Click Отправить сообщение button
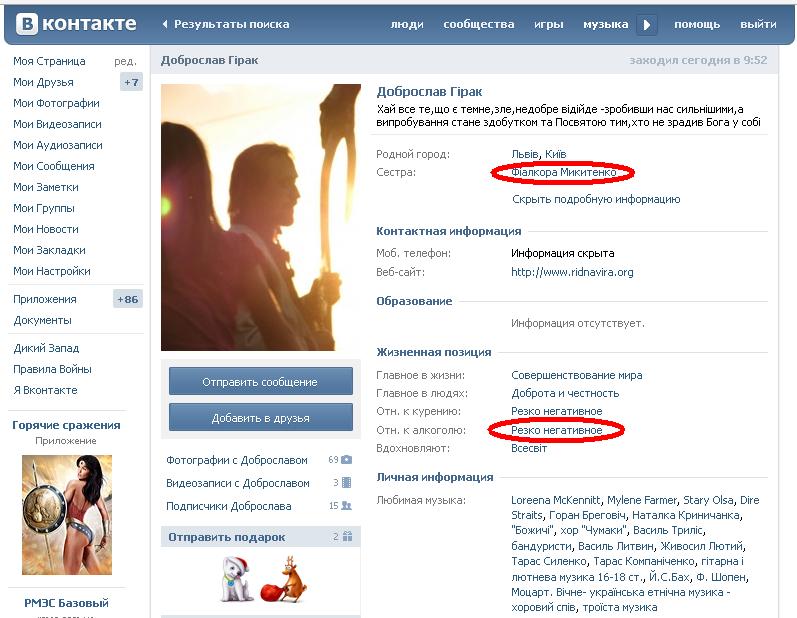Screen dimensions: 797x618 click(x=261, y=382)
